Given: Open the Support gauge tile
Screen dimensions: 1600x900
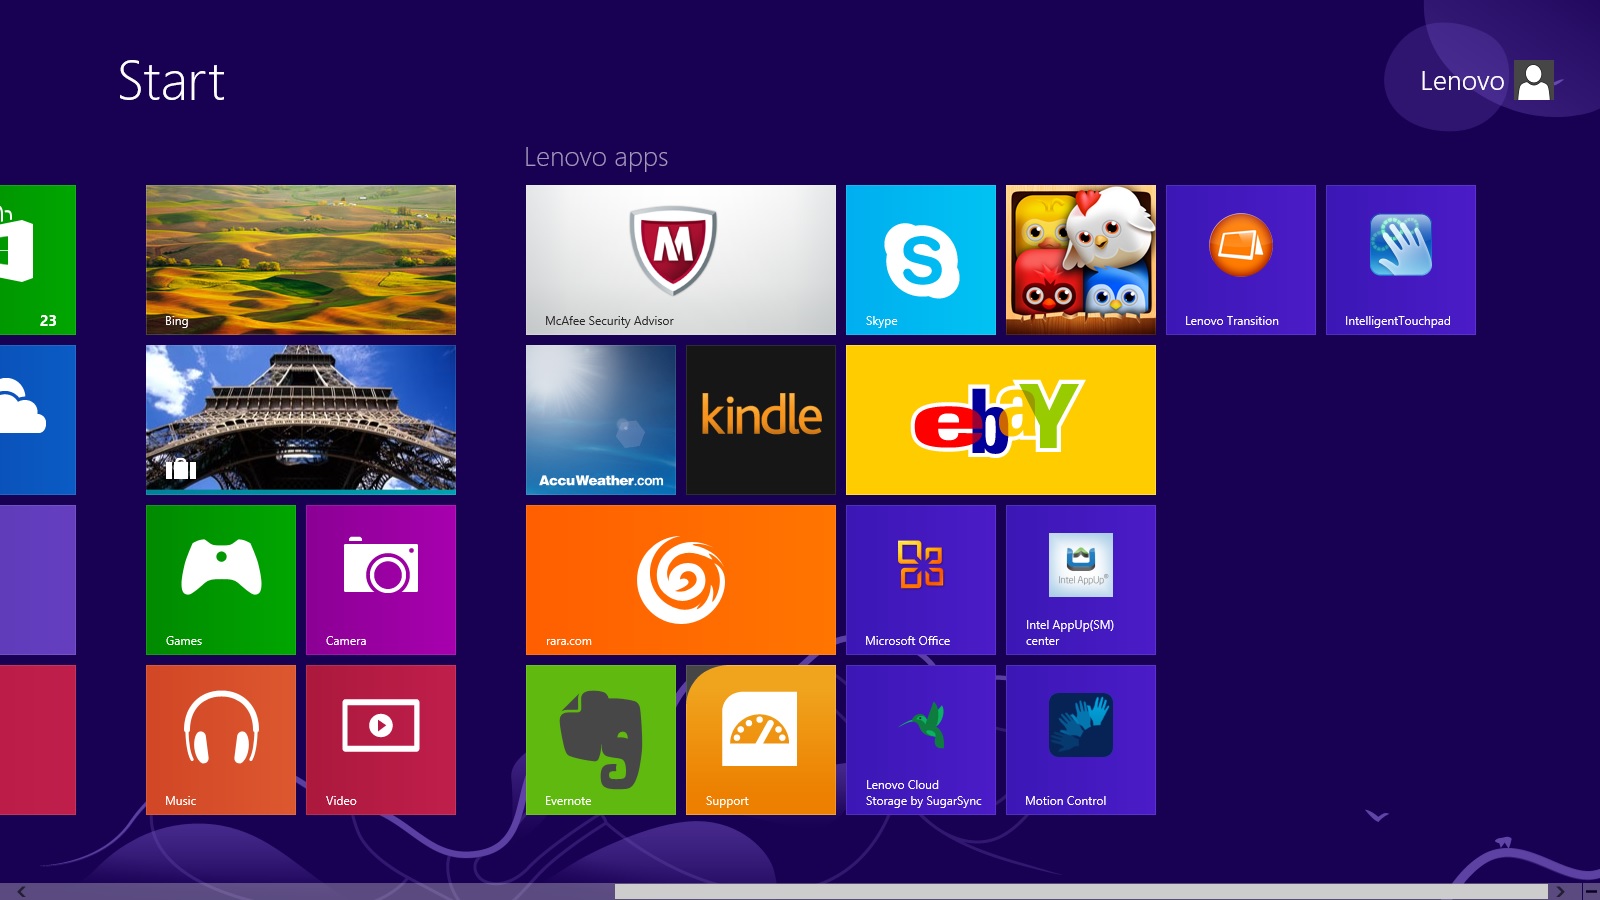Looking at the screenshot, I should [x=761, y=740].
